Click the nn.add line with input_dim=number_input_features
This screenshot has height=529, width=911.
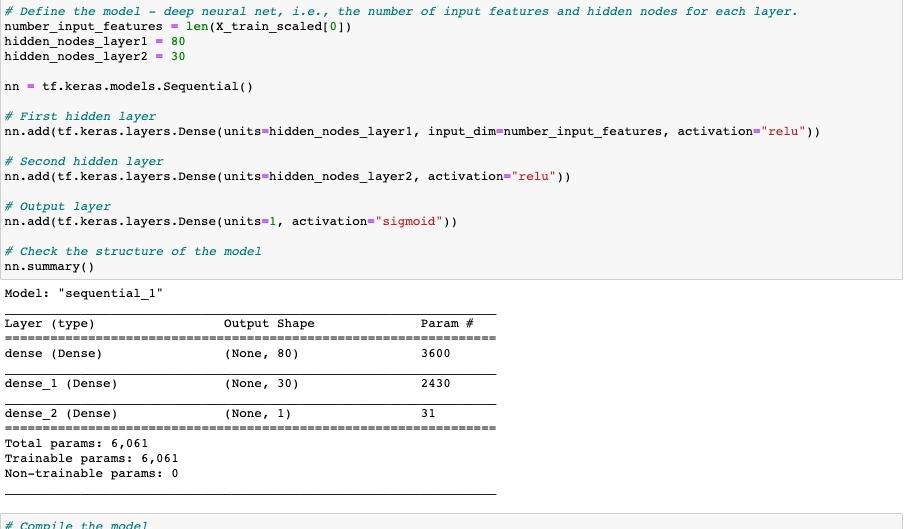pos(413,132)
